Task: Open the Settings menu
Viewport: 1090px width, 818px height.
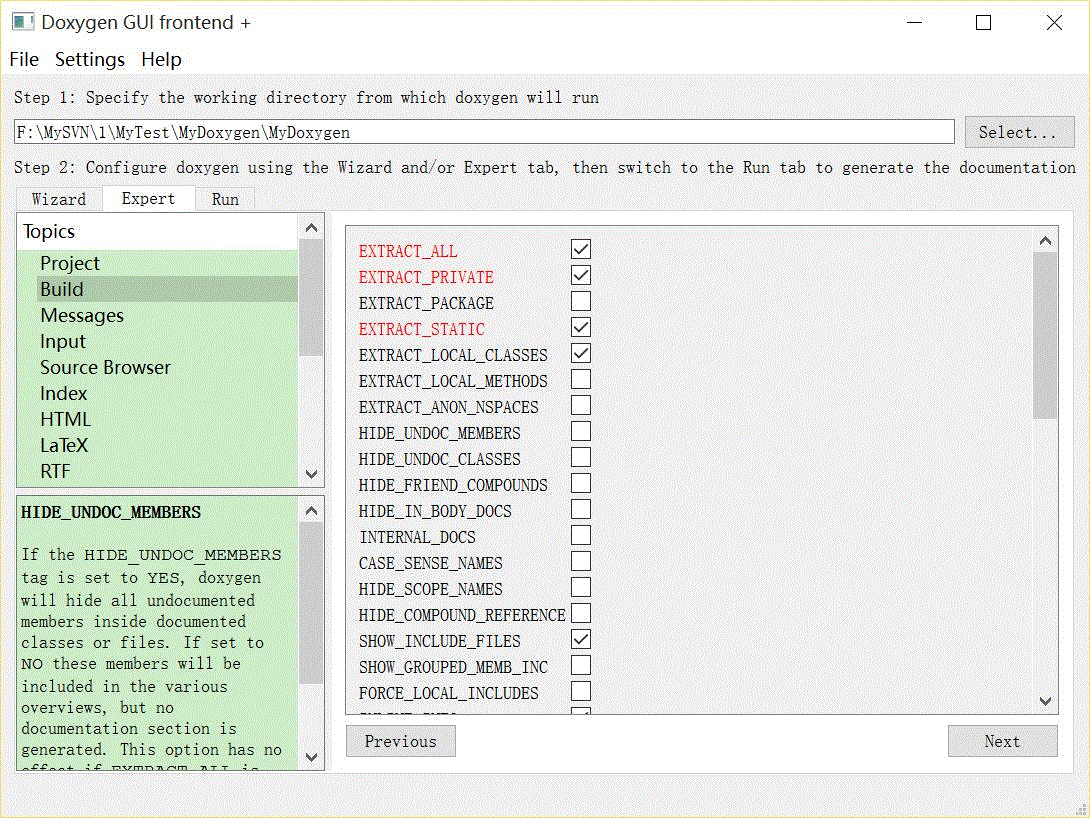Action: coord(90,60)
